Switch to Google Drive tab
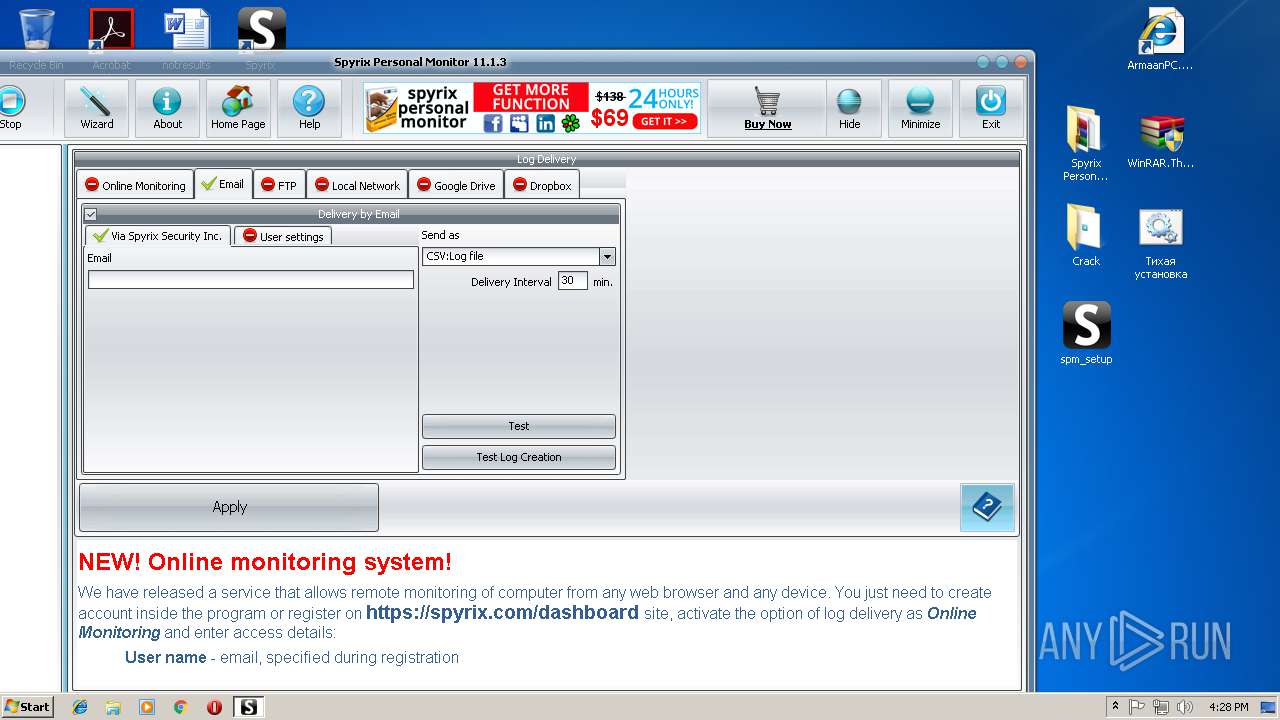 [456, 185]
